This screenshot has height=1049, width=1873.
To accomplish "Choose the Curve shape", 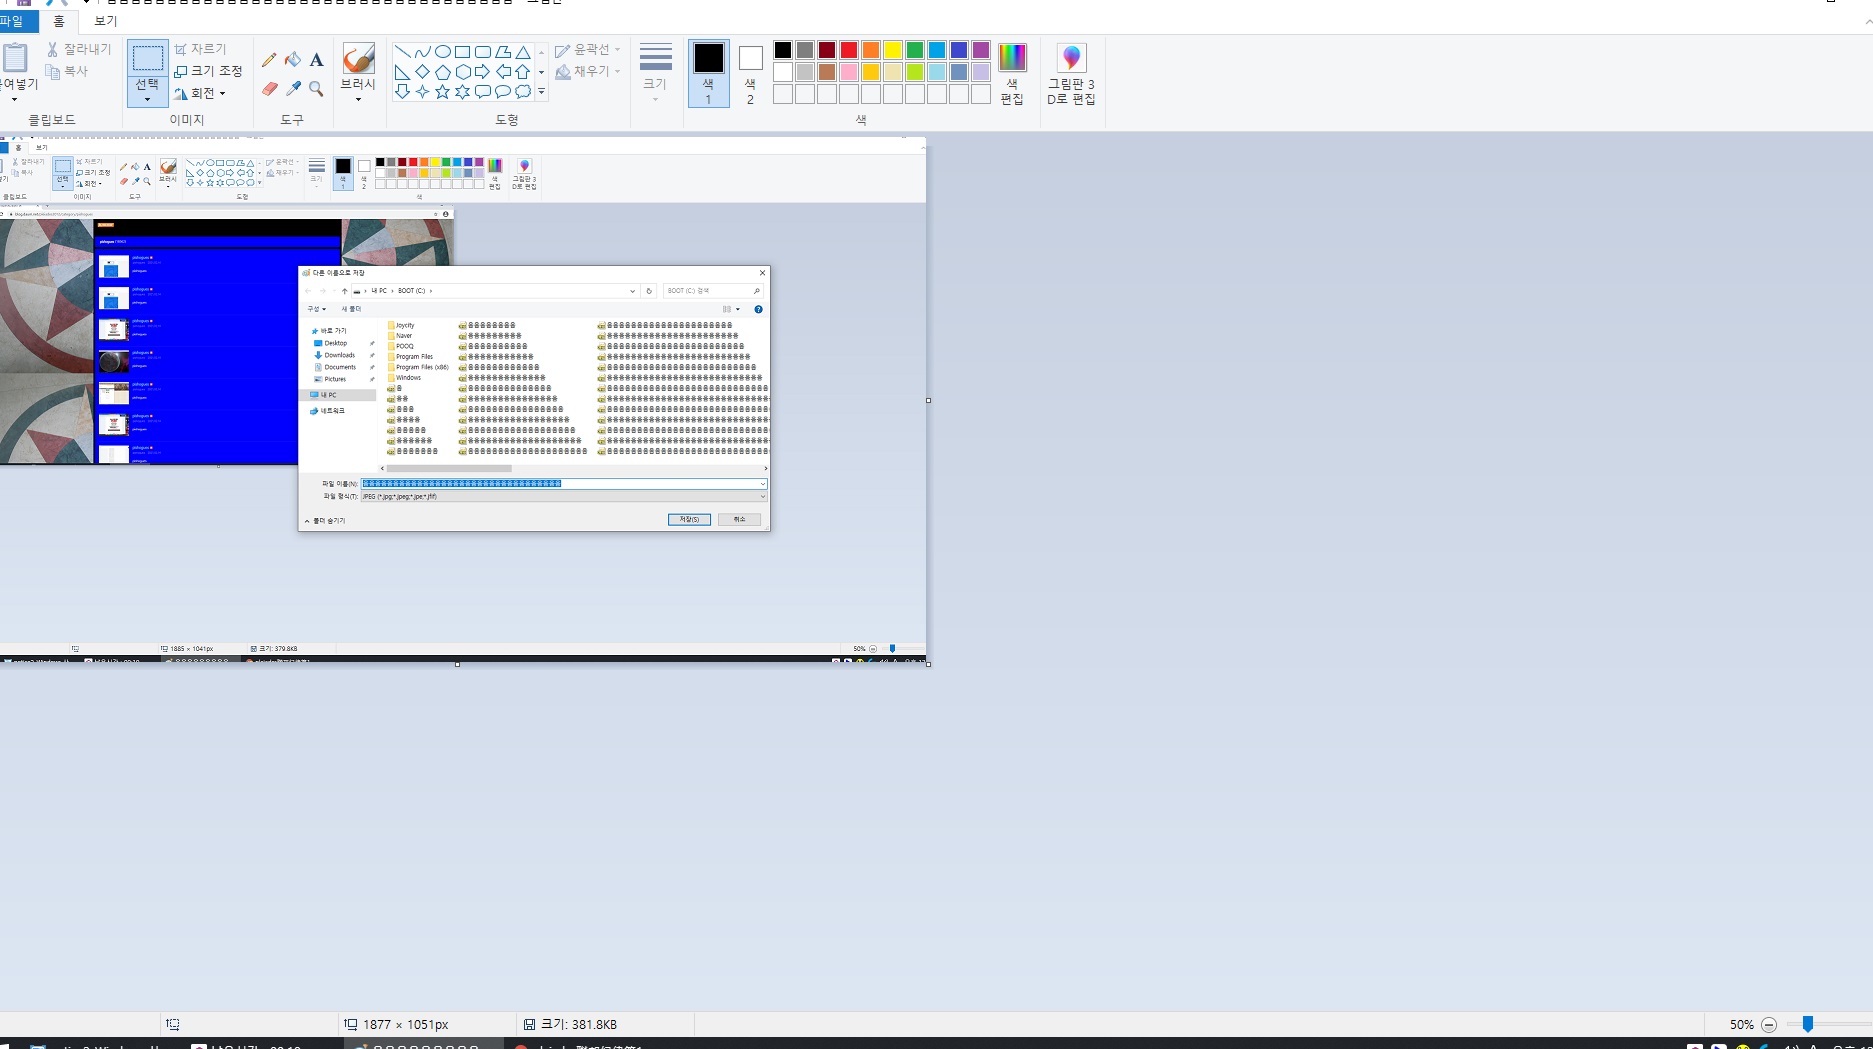I will (x=422, y=52).
